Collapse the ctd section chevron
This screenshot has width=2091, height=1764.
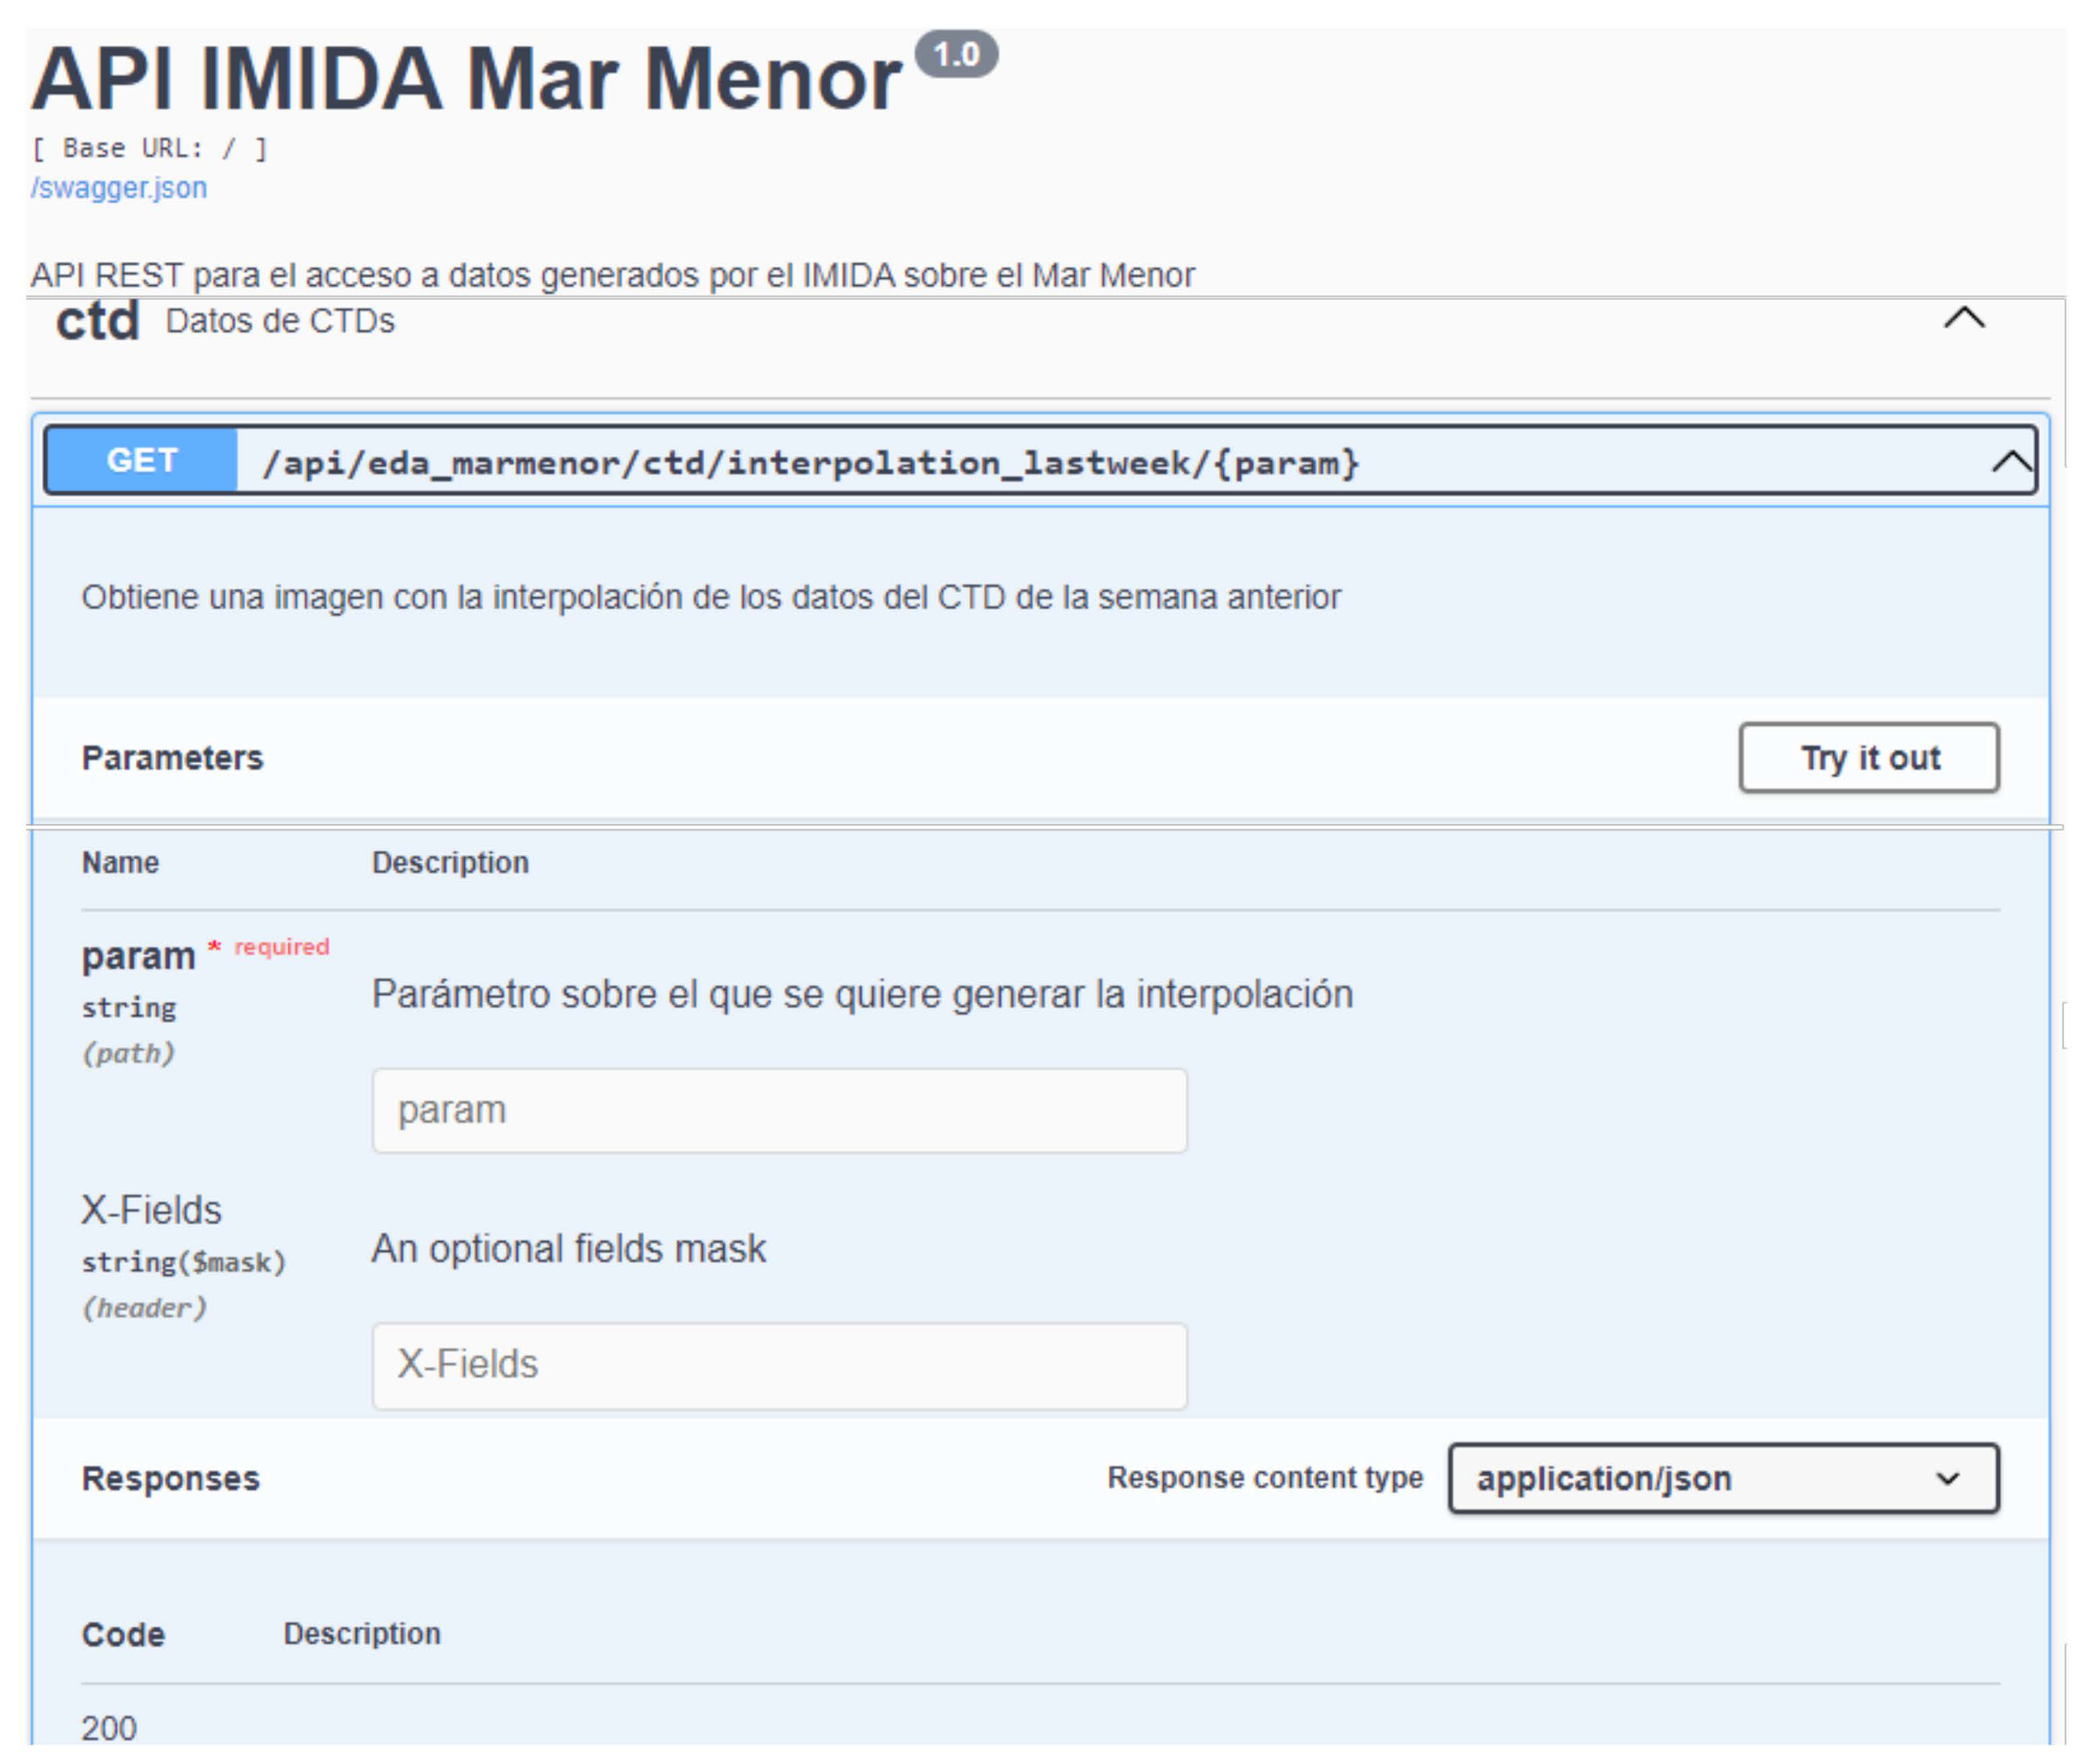(1963, 319)
